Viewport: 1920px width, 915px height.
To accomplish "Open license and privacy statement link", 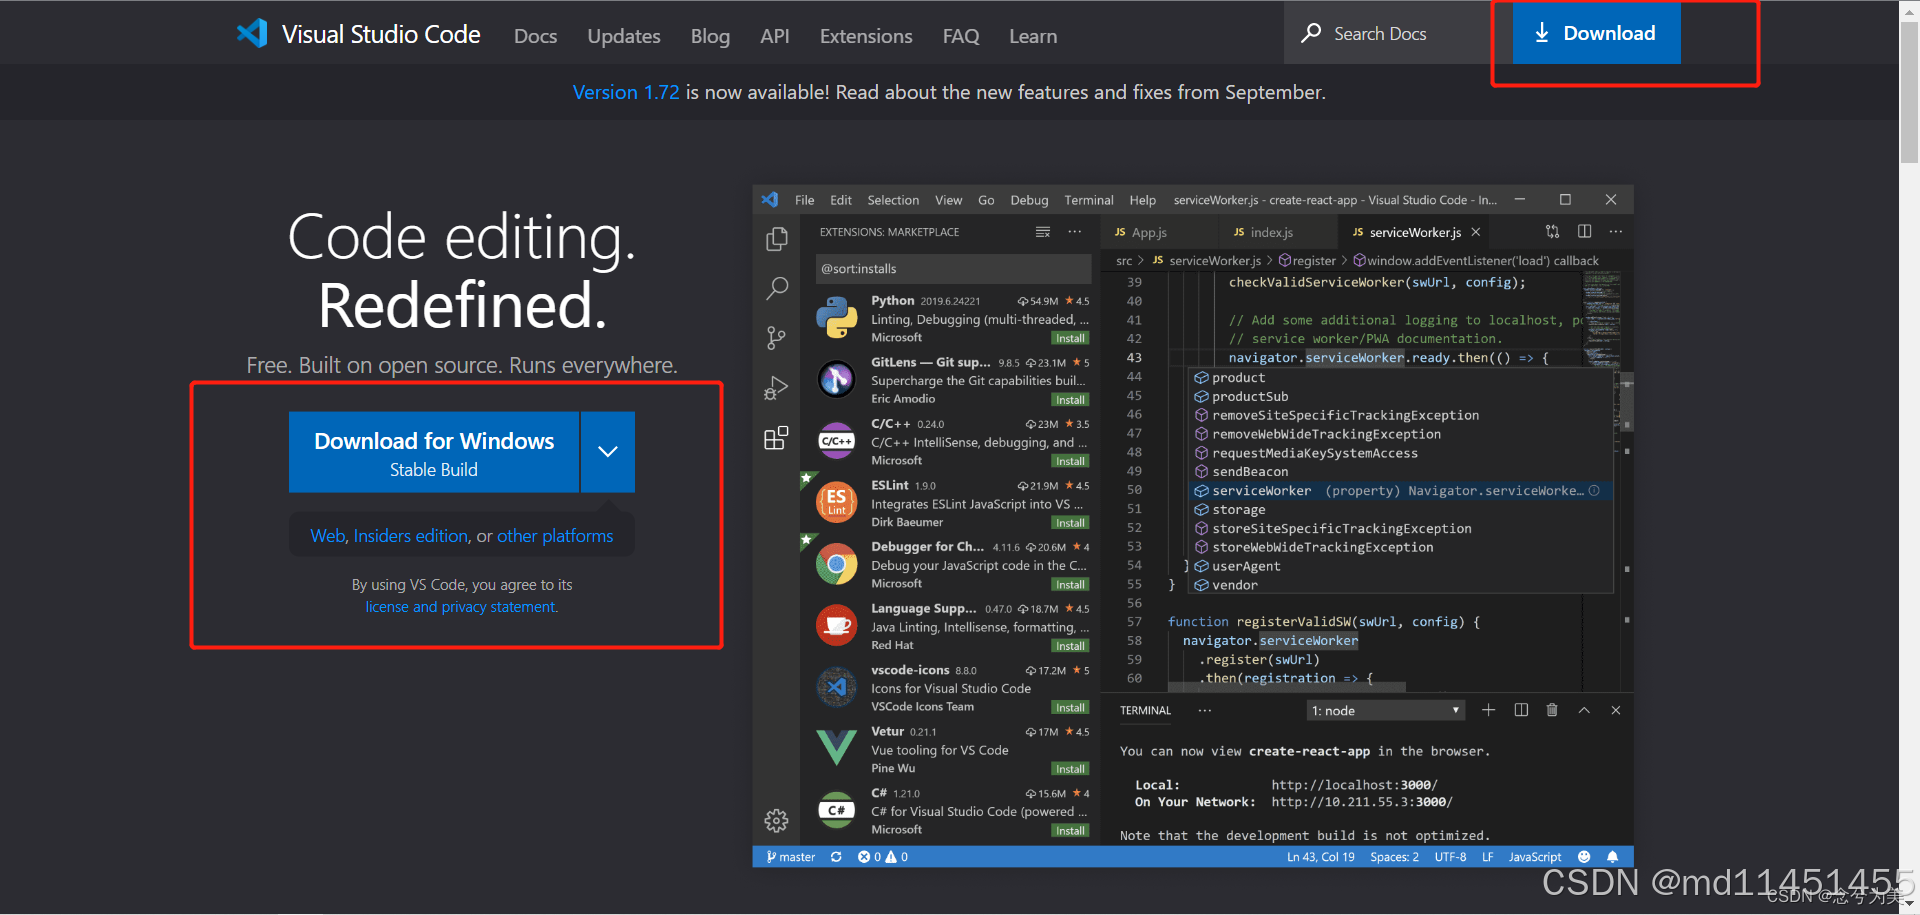I will click(461, 607).
